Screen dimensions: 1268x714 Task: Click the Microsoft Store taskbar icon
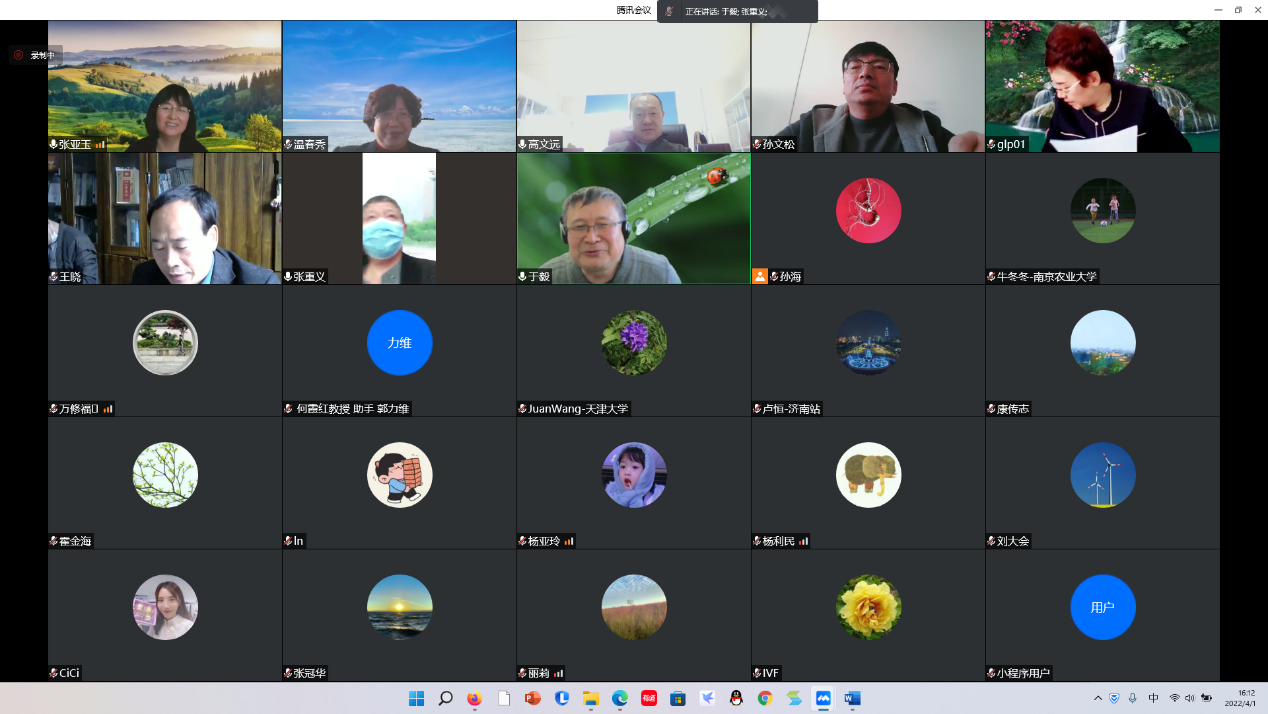[678, 698]
